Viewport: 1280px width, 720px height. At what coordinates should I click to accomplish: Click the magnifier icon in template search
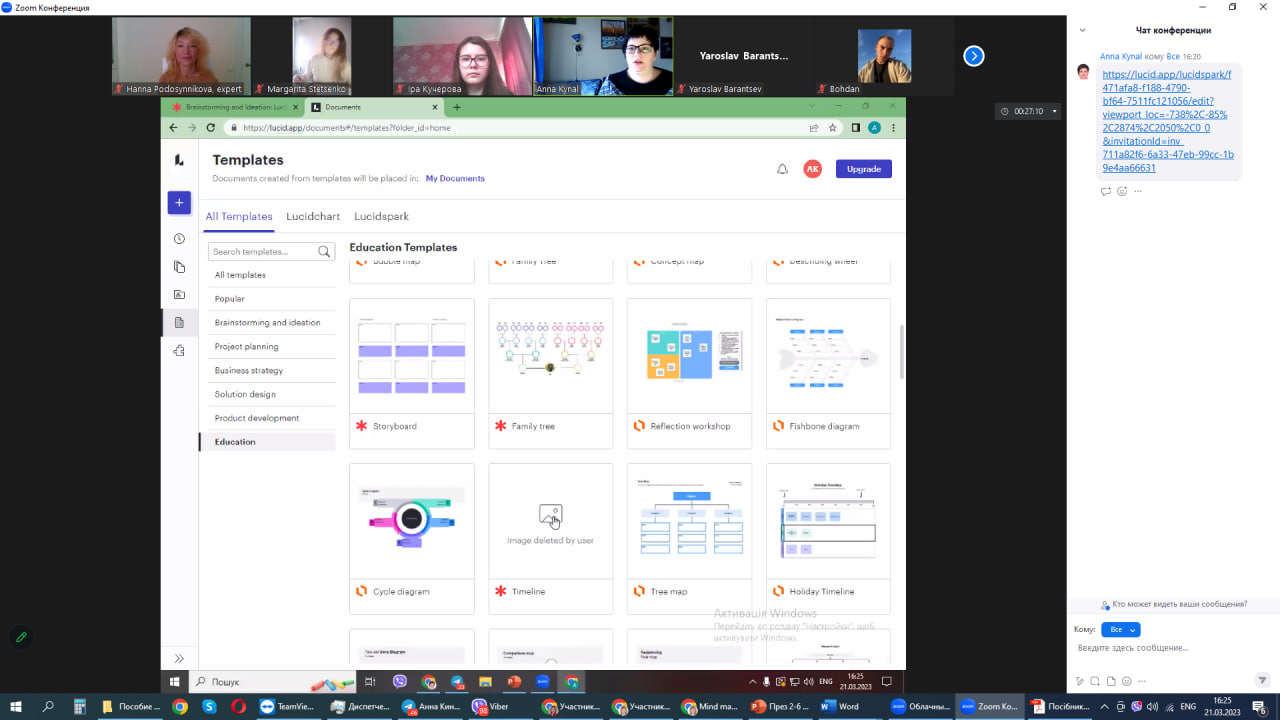coord(324,252)
